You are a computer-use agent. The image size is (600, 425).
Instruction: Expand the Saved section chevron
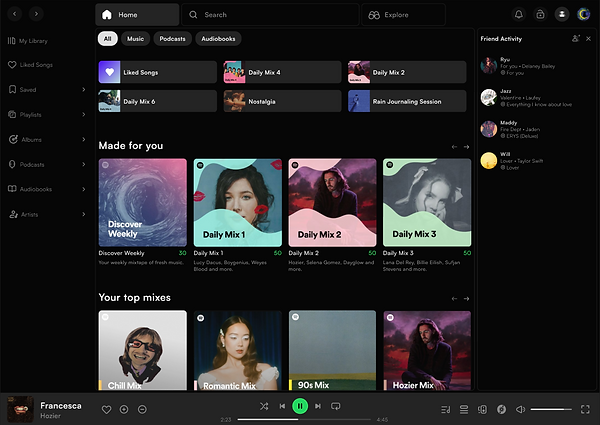pos(83,90)
